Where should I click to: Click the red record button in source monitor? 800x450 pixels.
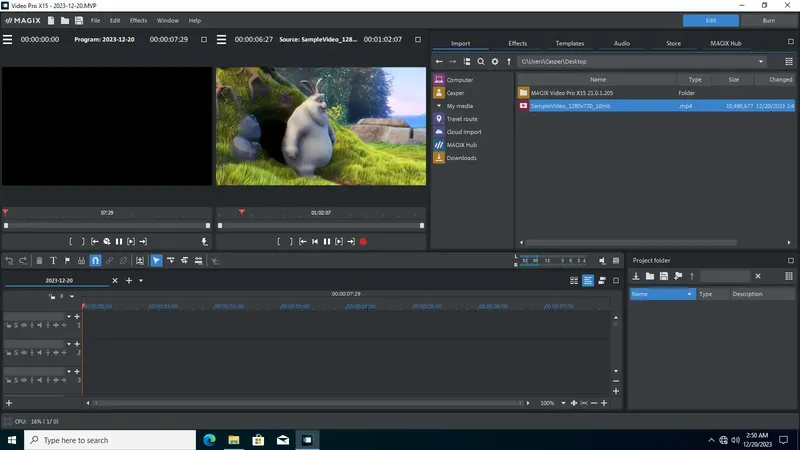[x=364, y=241]
